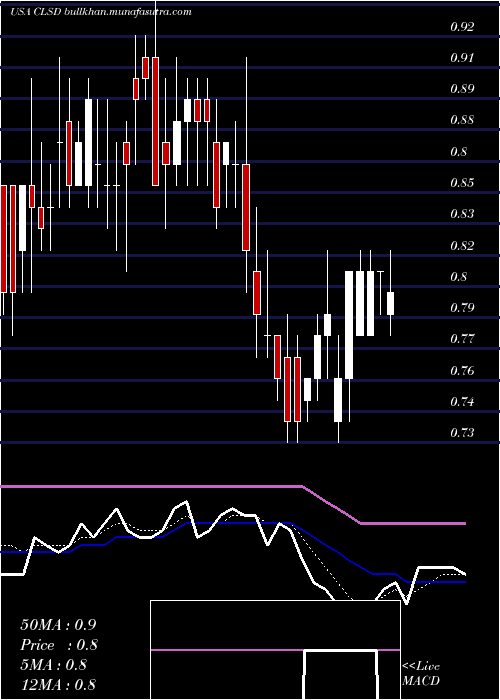Viewport: 500px width, 700px height.
Task: Click the 0.88 price axis label
Action: click(462, 120)
